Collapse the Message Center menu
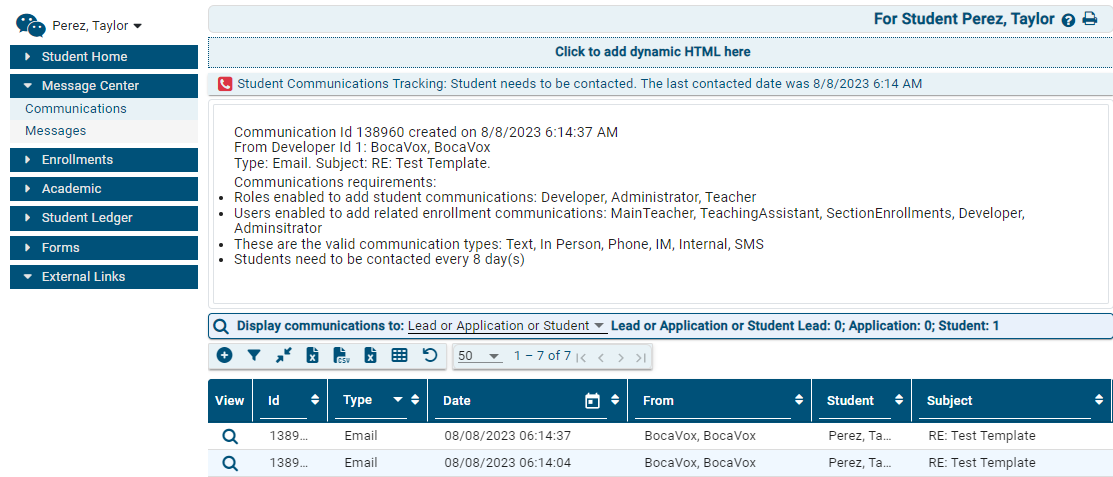This screenshot has width=1113, height=477. click(104, 86)
